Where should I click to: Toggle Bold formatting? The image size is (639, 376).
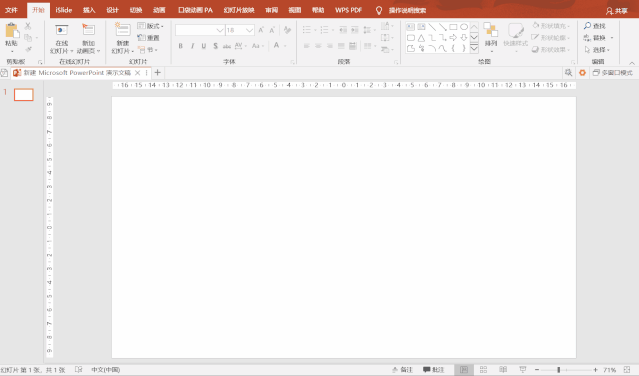coord(181,46)
